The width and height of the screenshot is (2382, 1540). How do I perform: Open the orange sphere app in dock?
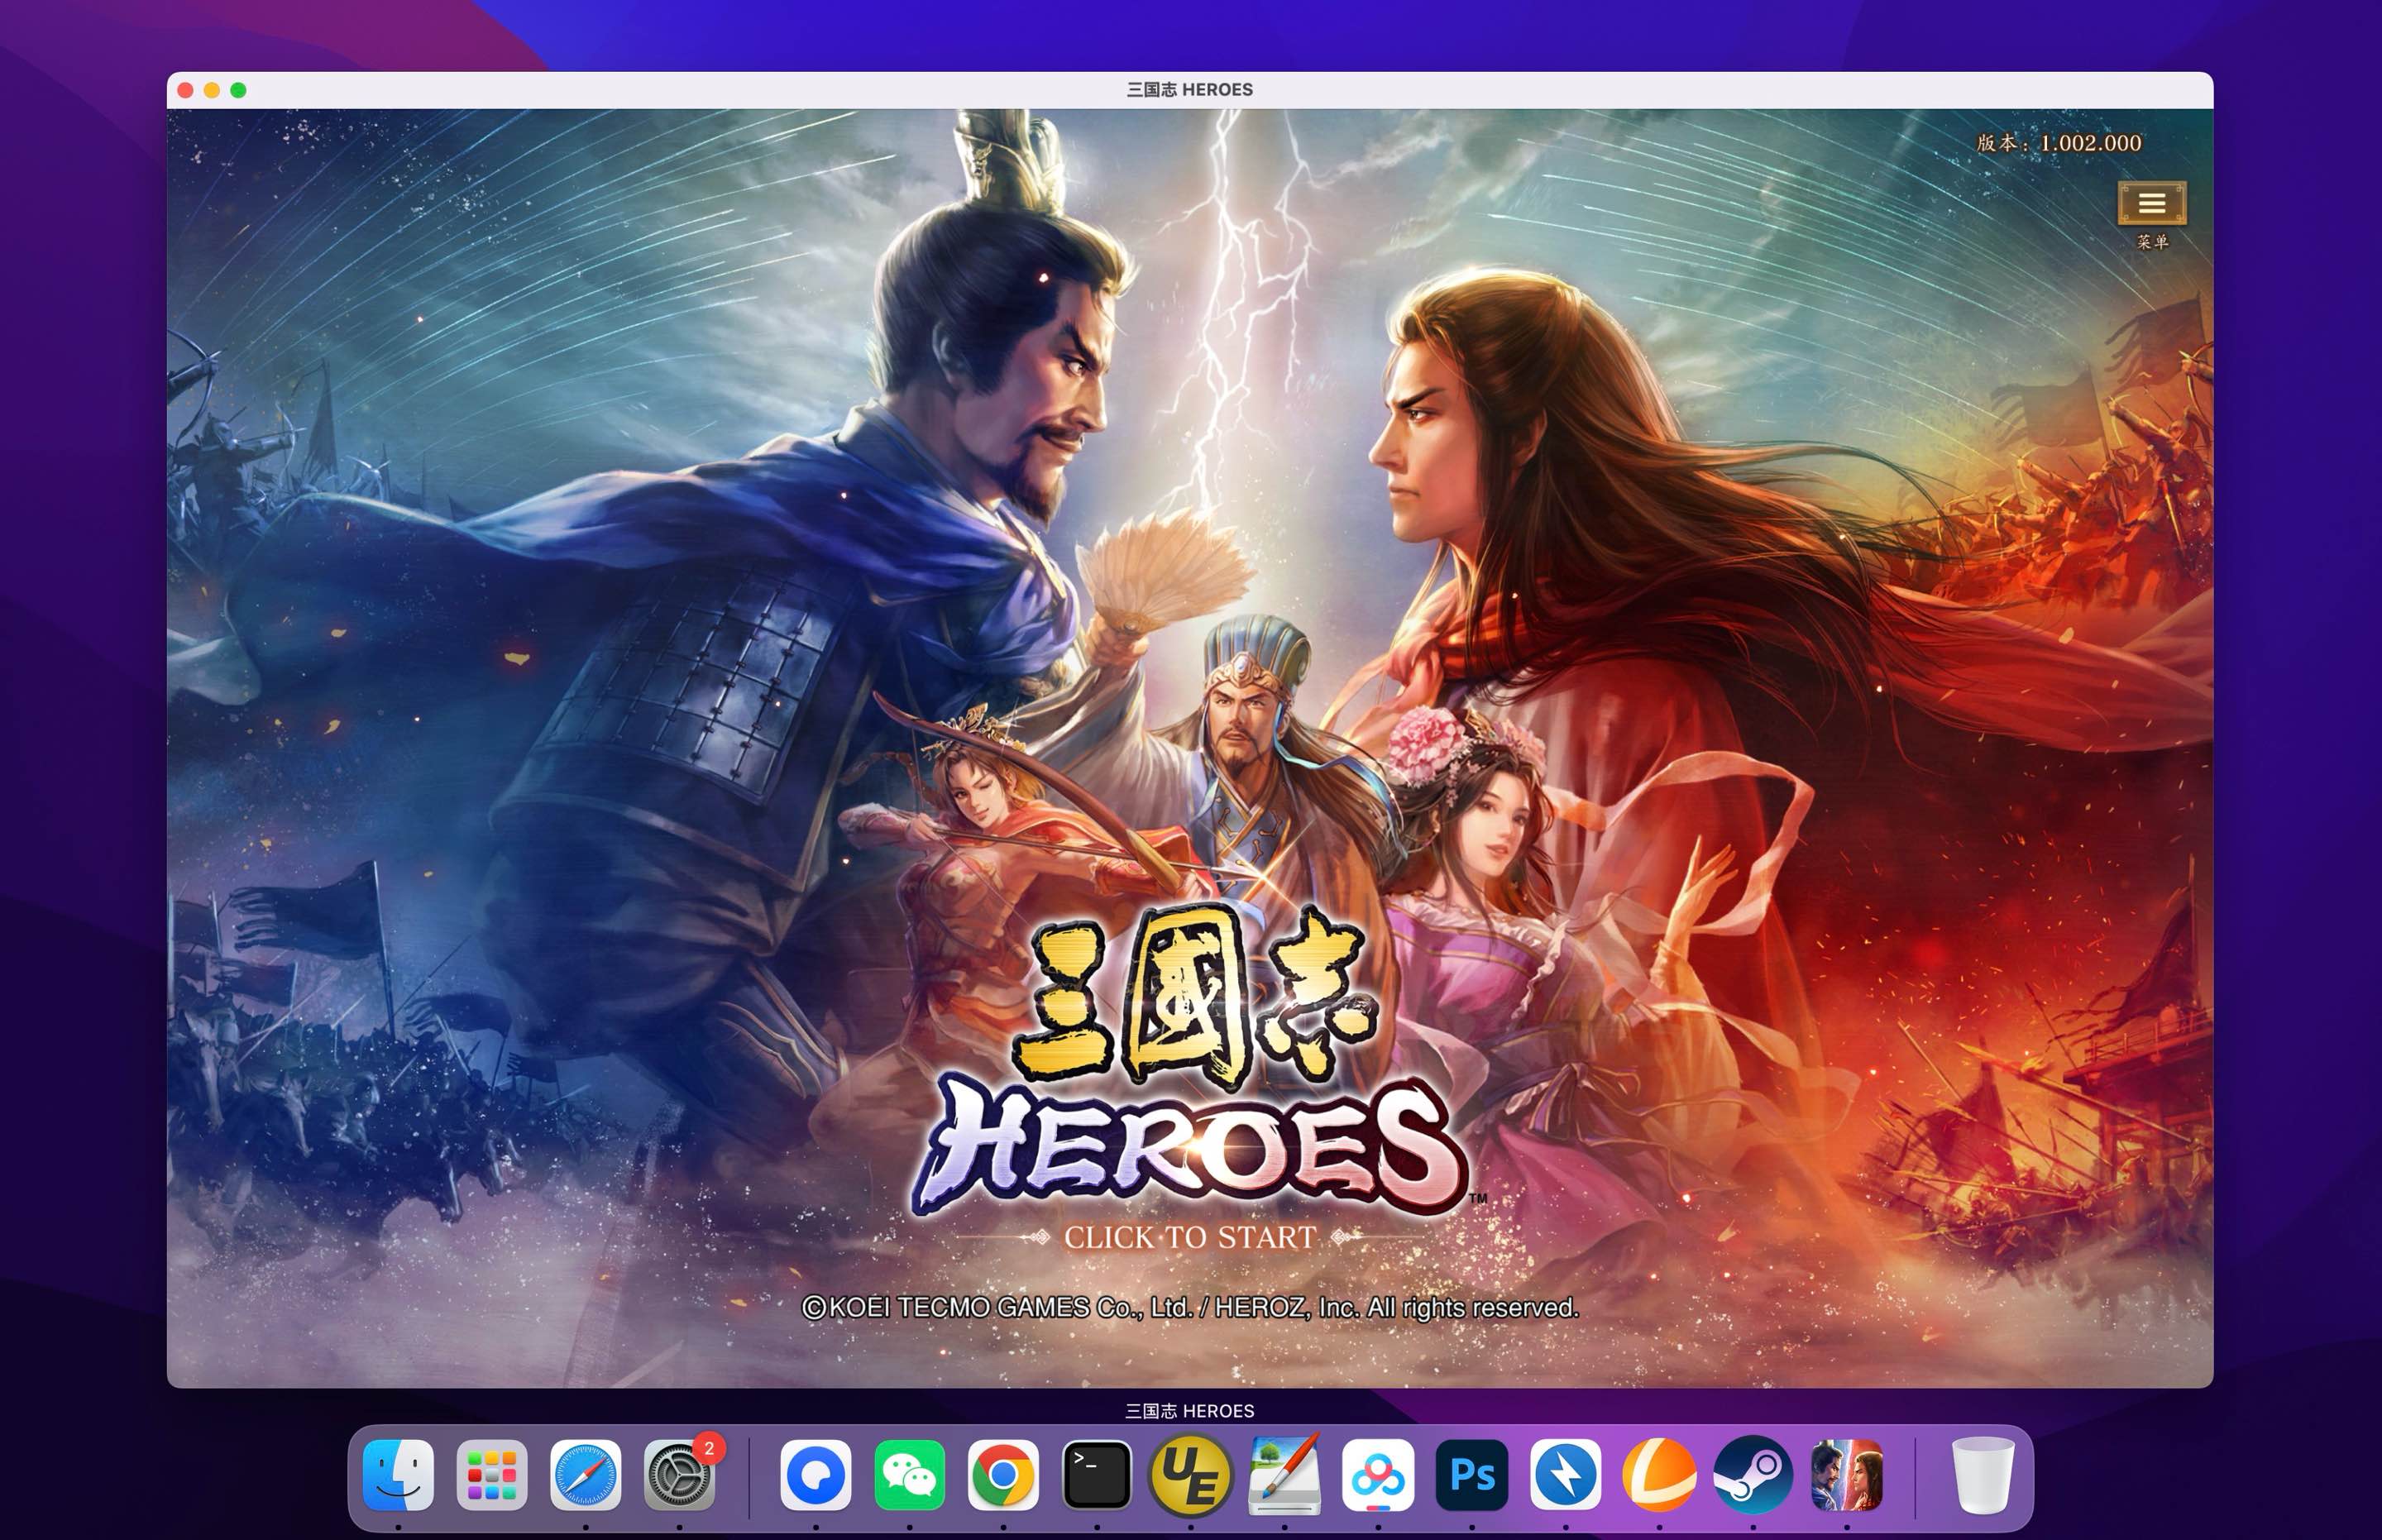(1659, 1475)
